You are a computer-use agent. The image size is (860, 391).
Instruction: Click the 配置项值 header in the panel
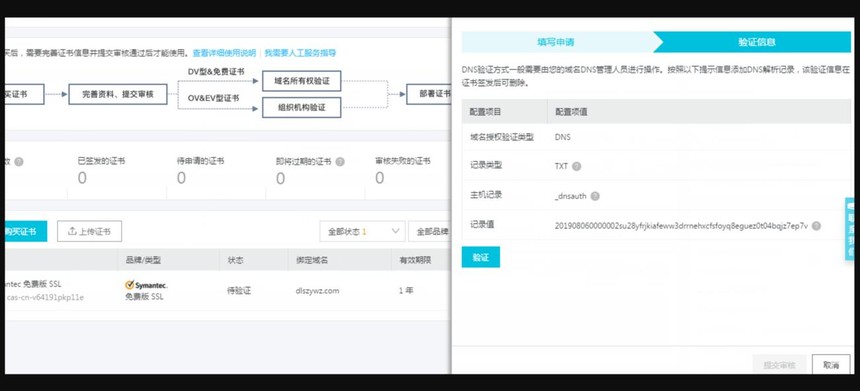click(x=571, y=111)
